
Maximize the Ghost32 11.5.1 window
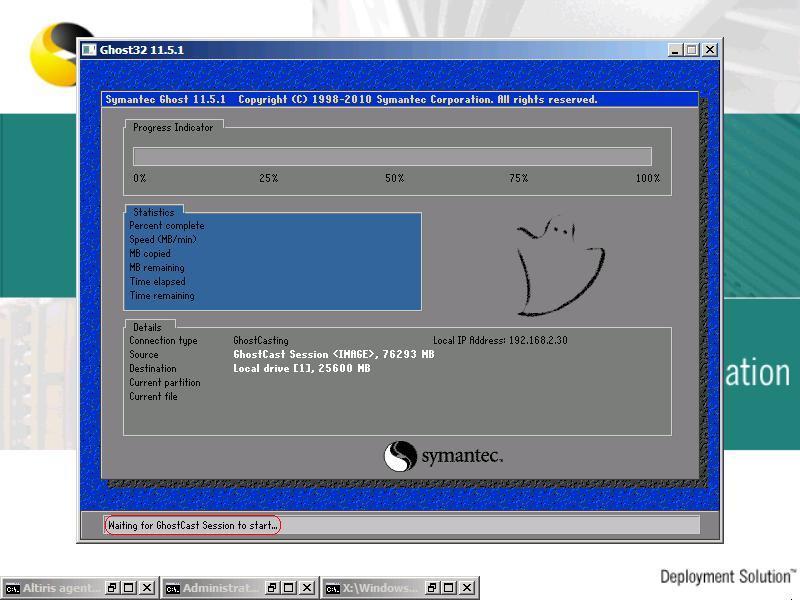691,50
